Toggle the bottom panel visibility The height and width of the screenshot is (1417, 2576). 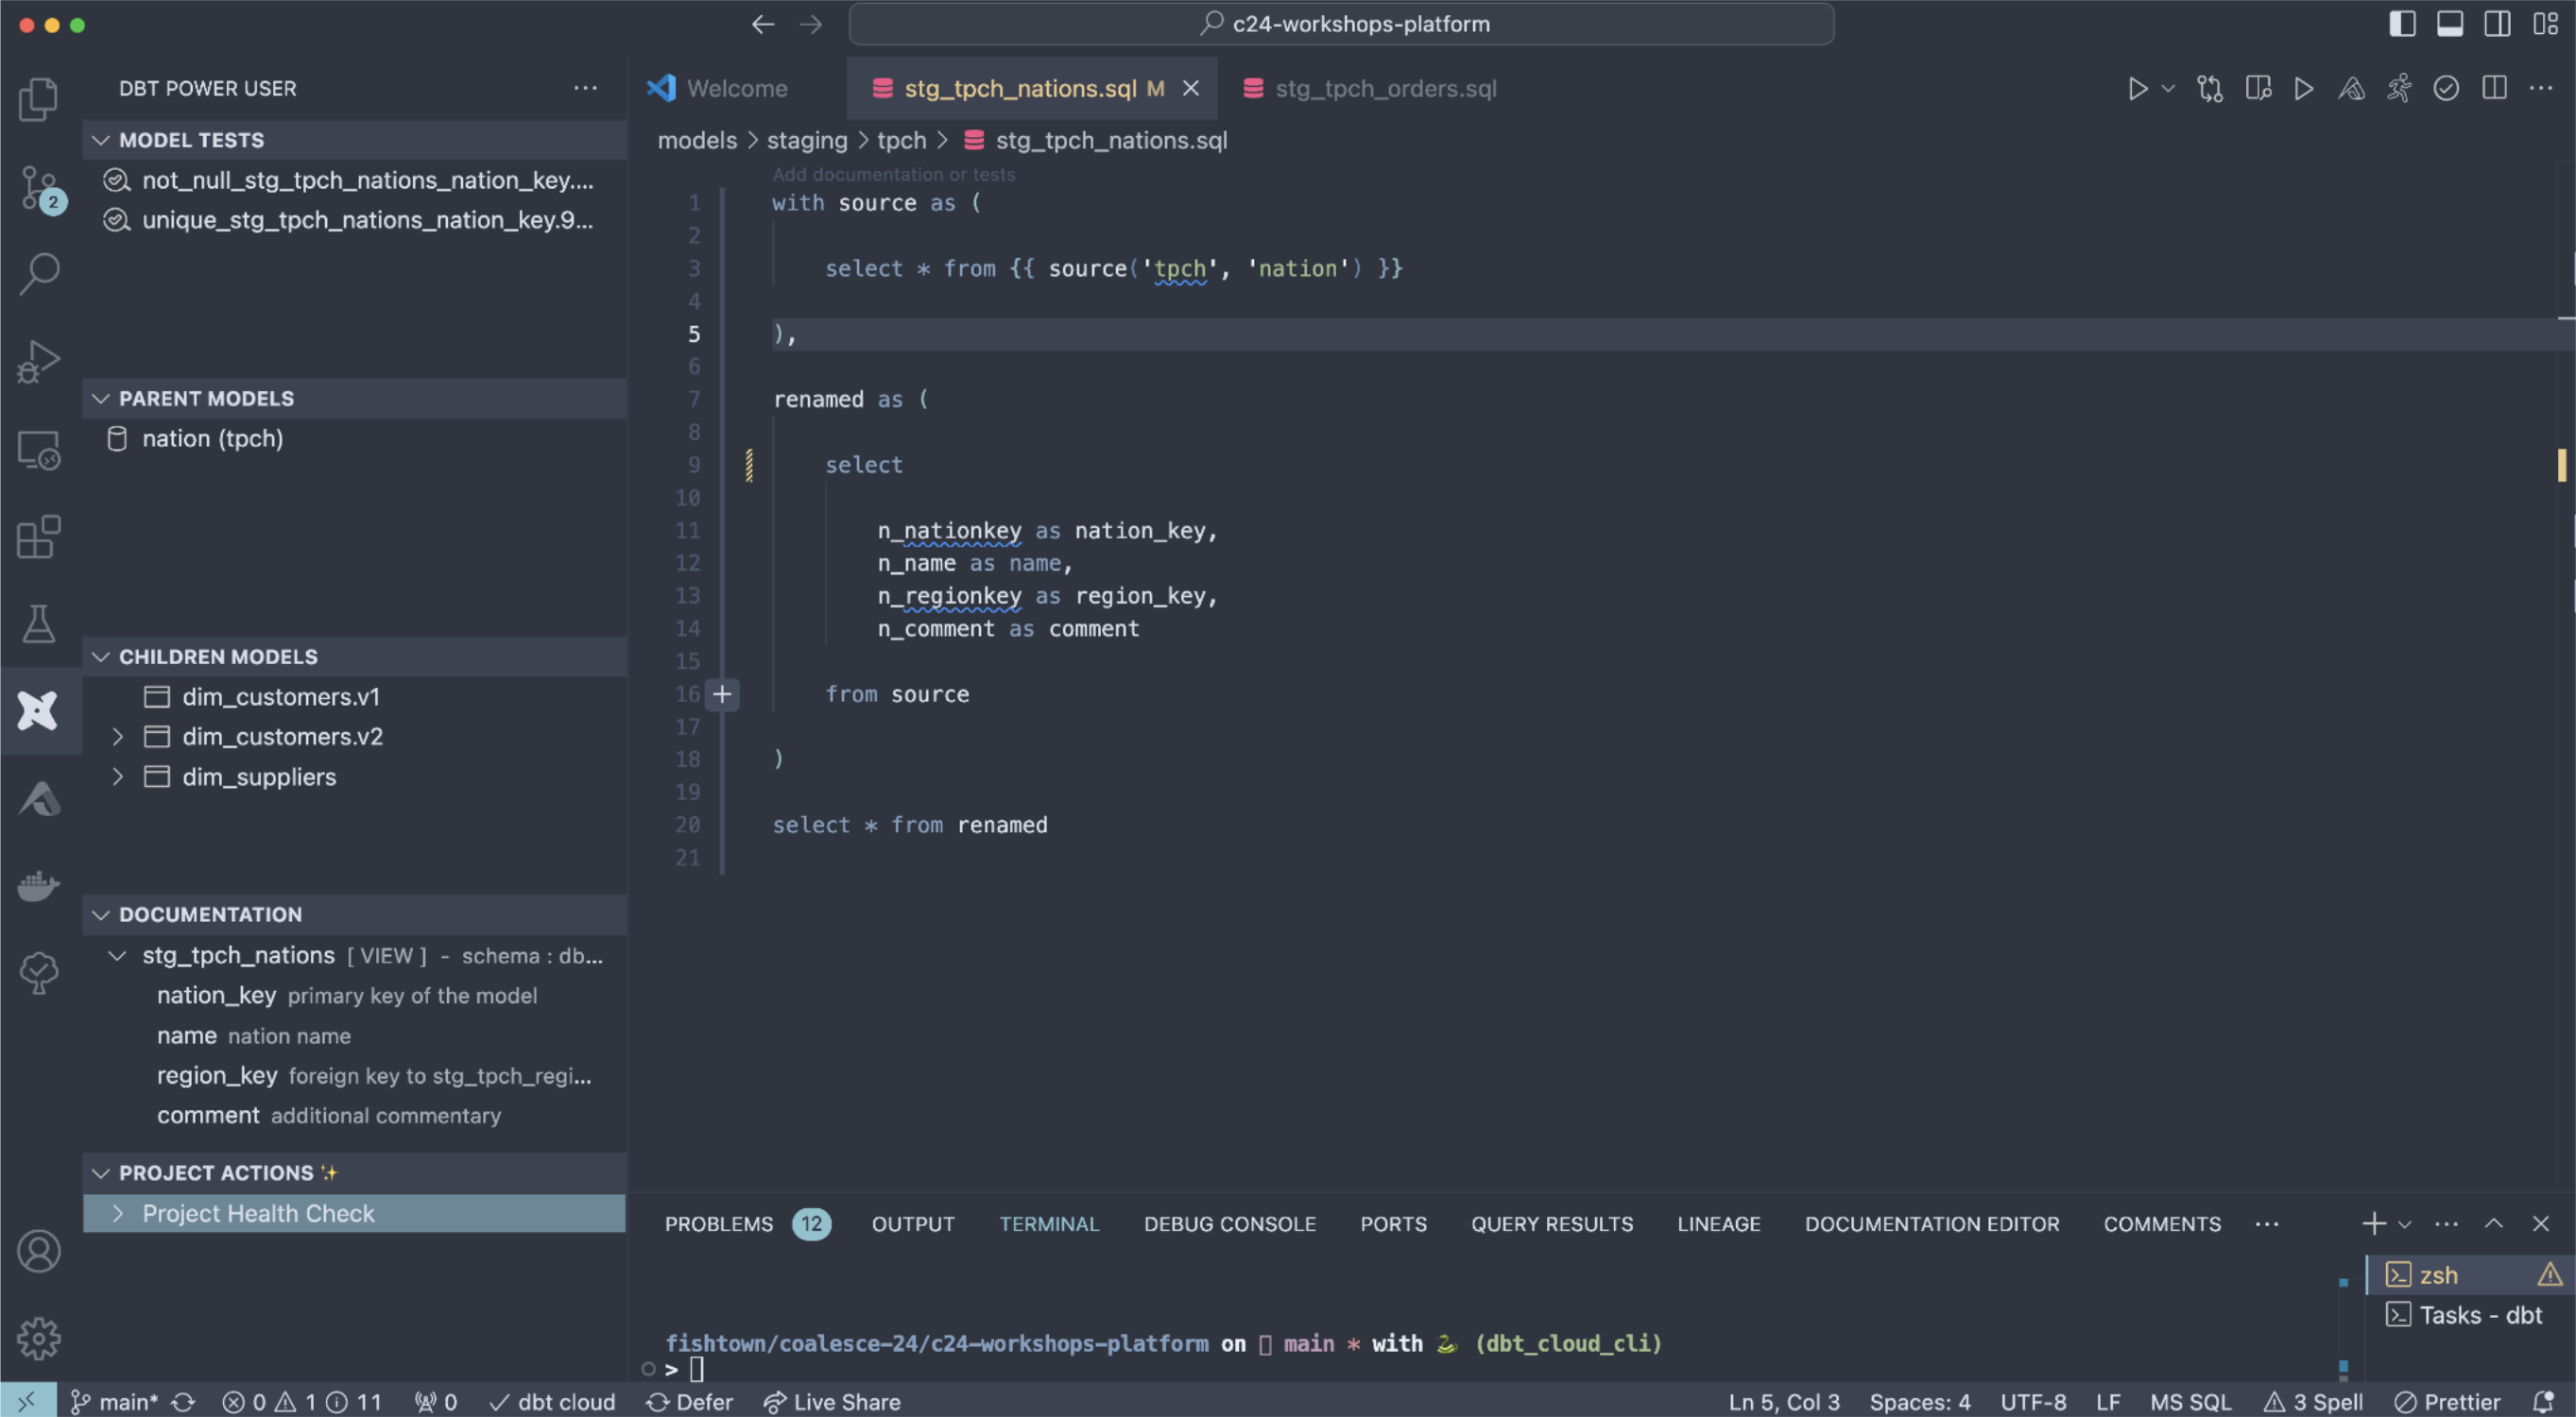(2449, 23)
